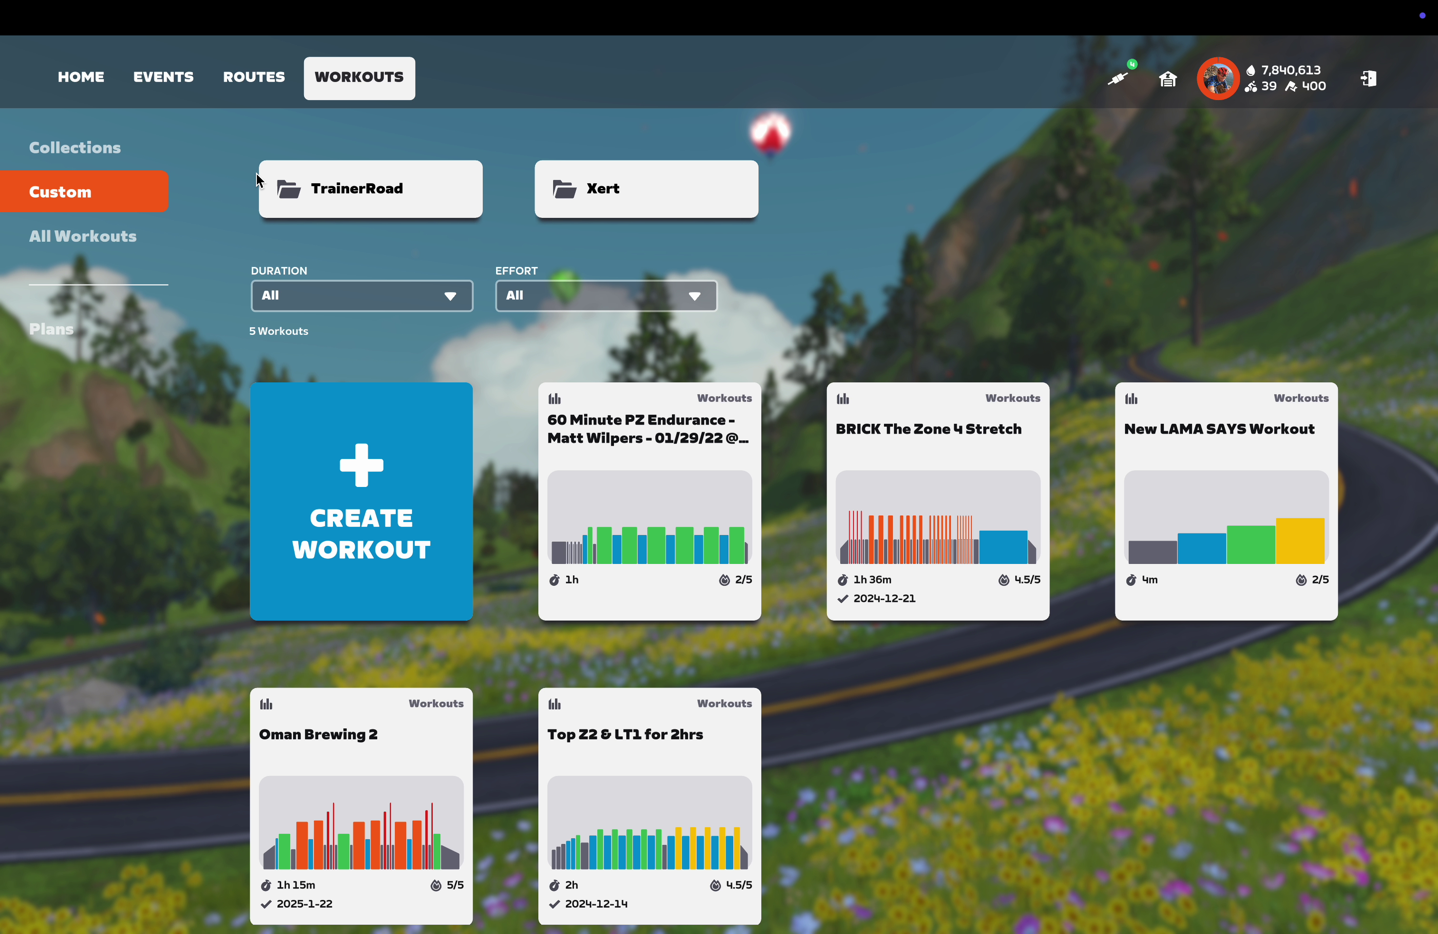Click the Duration dropdown arrow
The image size is (1438, 934).
coord(450,296)
